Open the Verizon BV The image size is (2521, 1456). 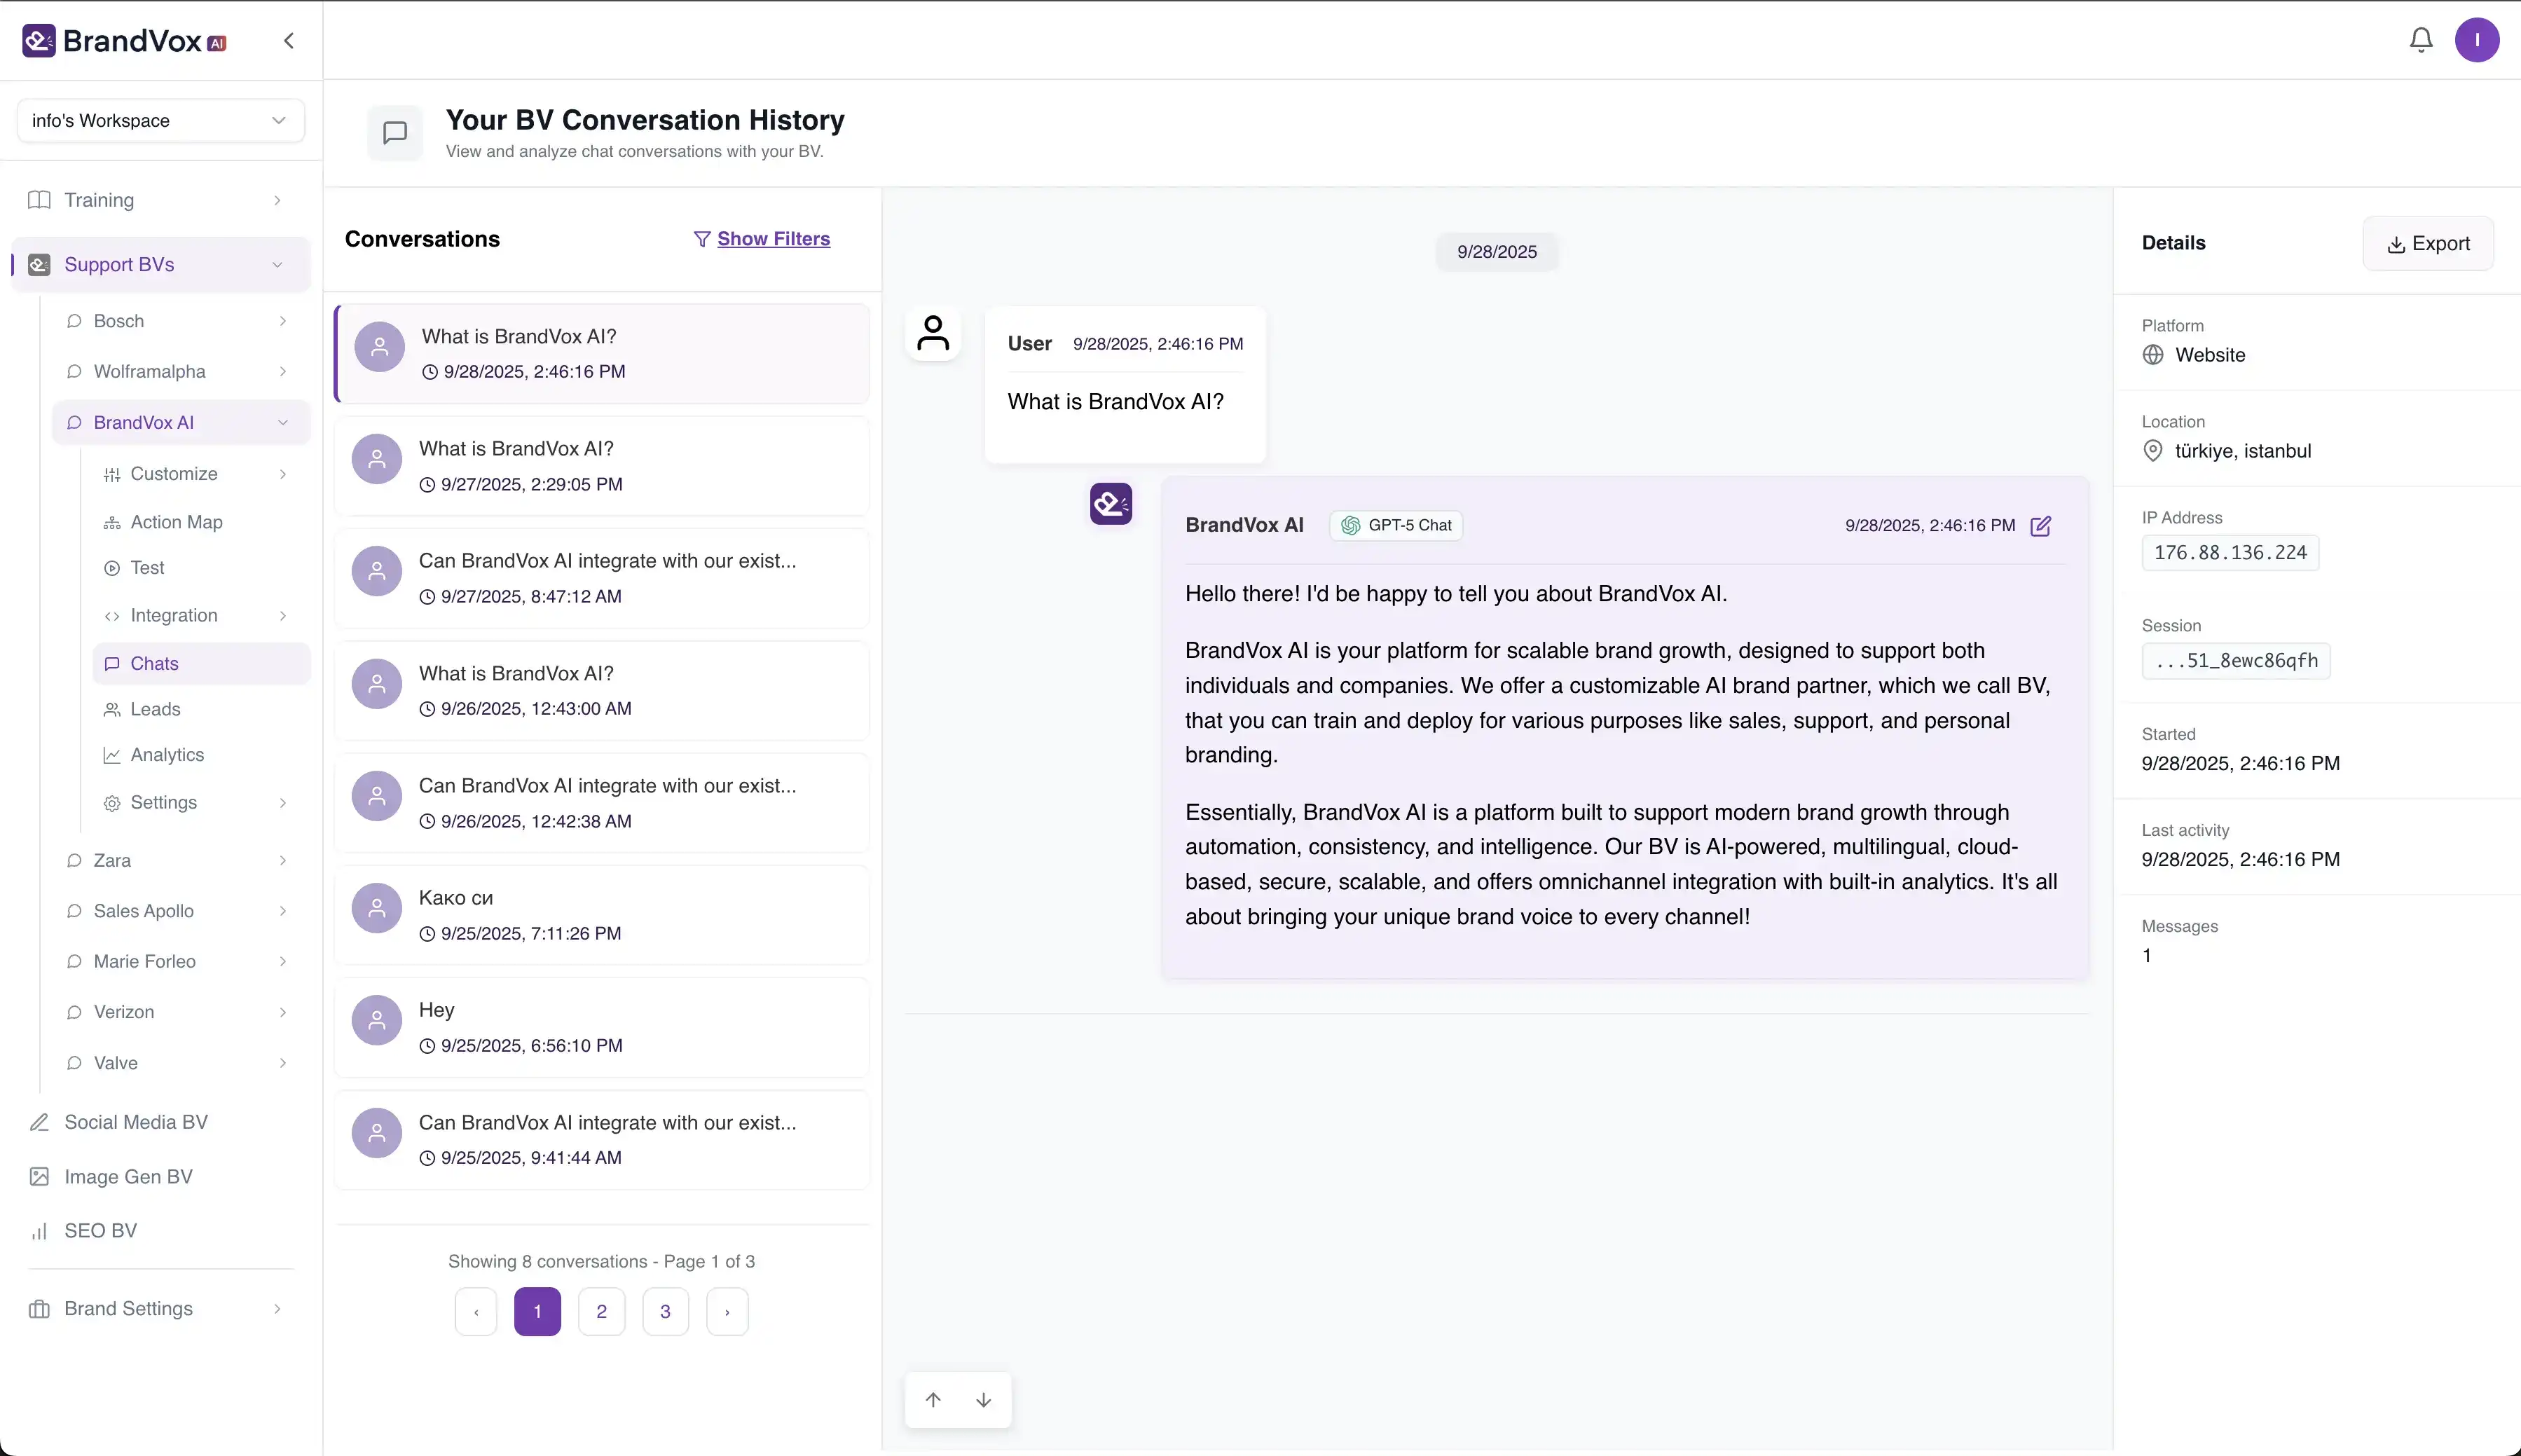[124, 1012]
